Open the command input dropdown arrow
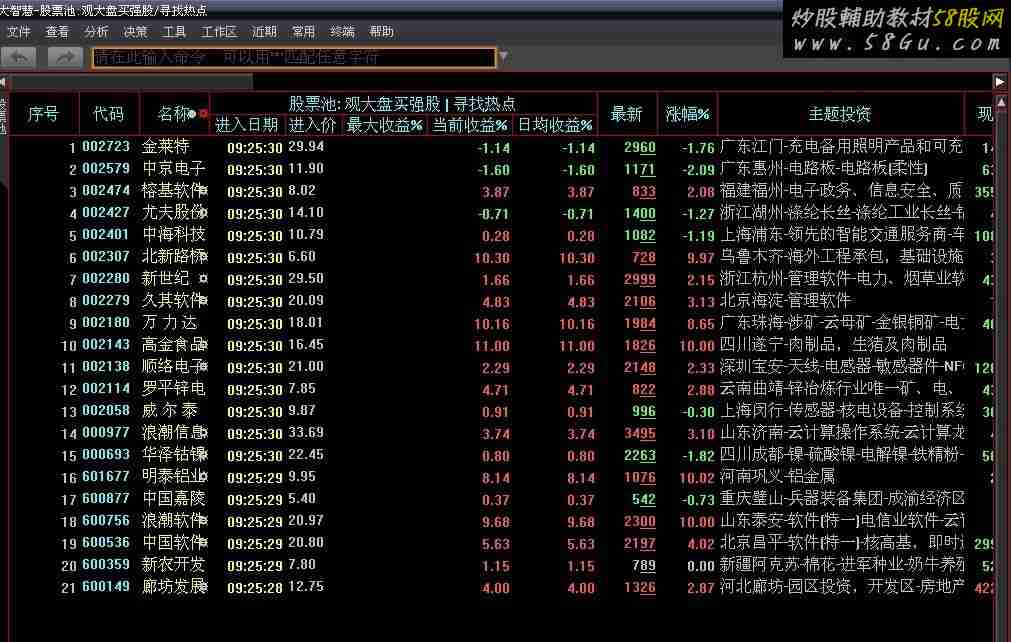The width and height of the screenshot is (1011, 642). coord(504,57)
